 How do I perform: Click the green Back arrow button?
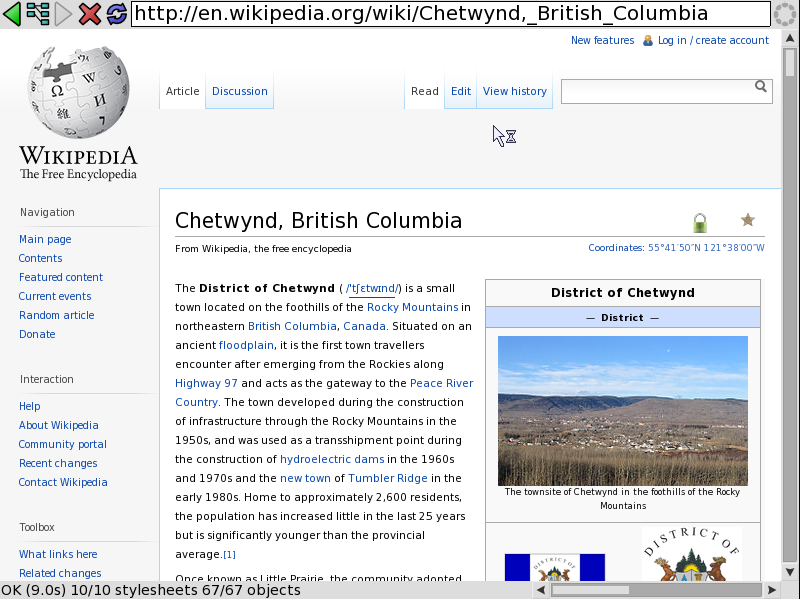coord(12,14)
